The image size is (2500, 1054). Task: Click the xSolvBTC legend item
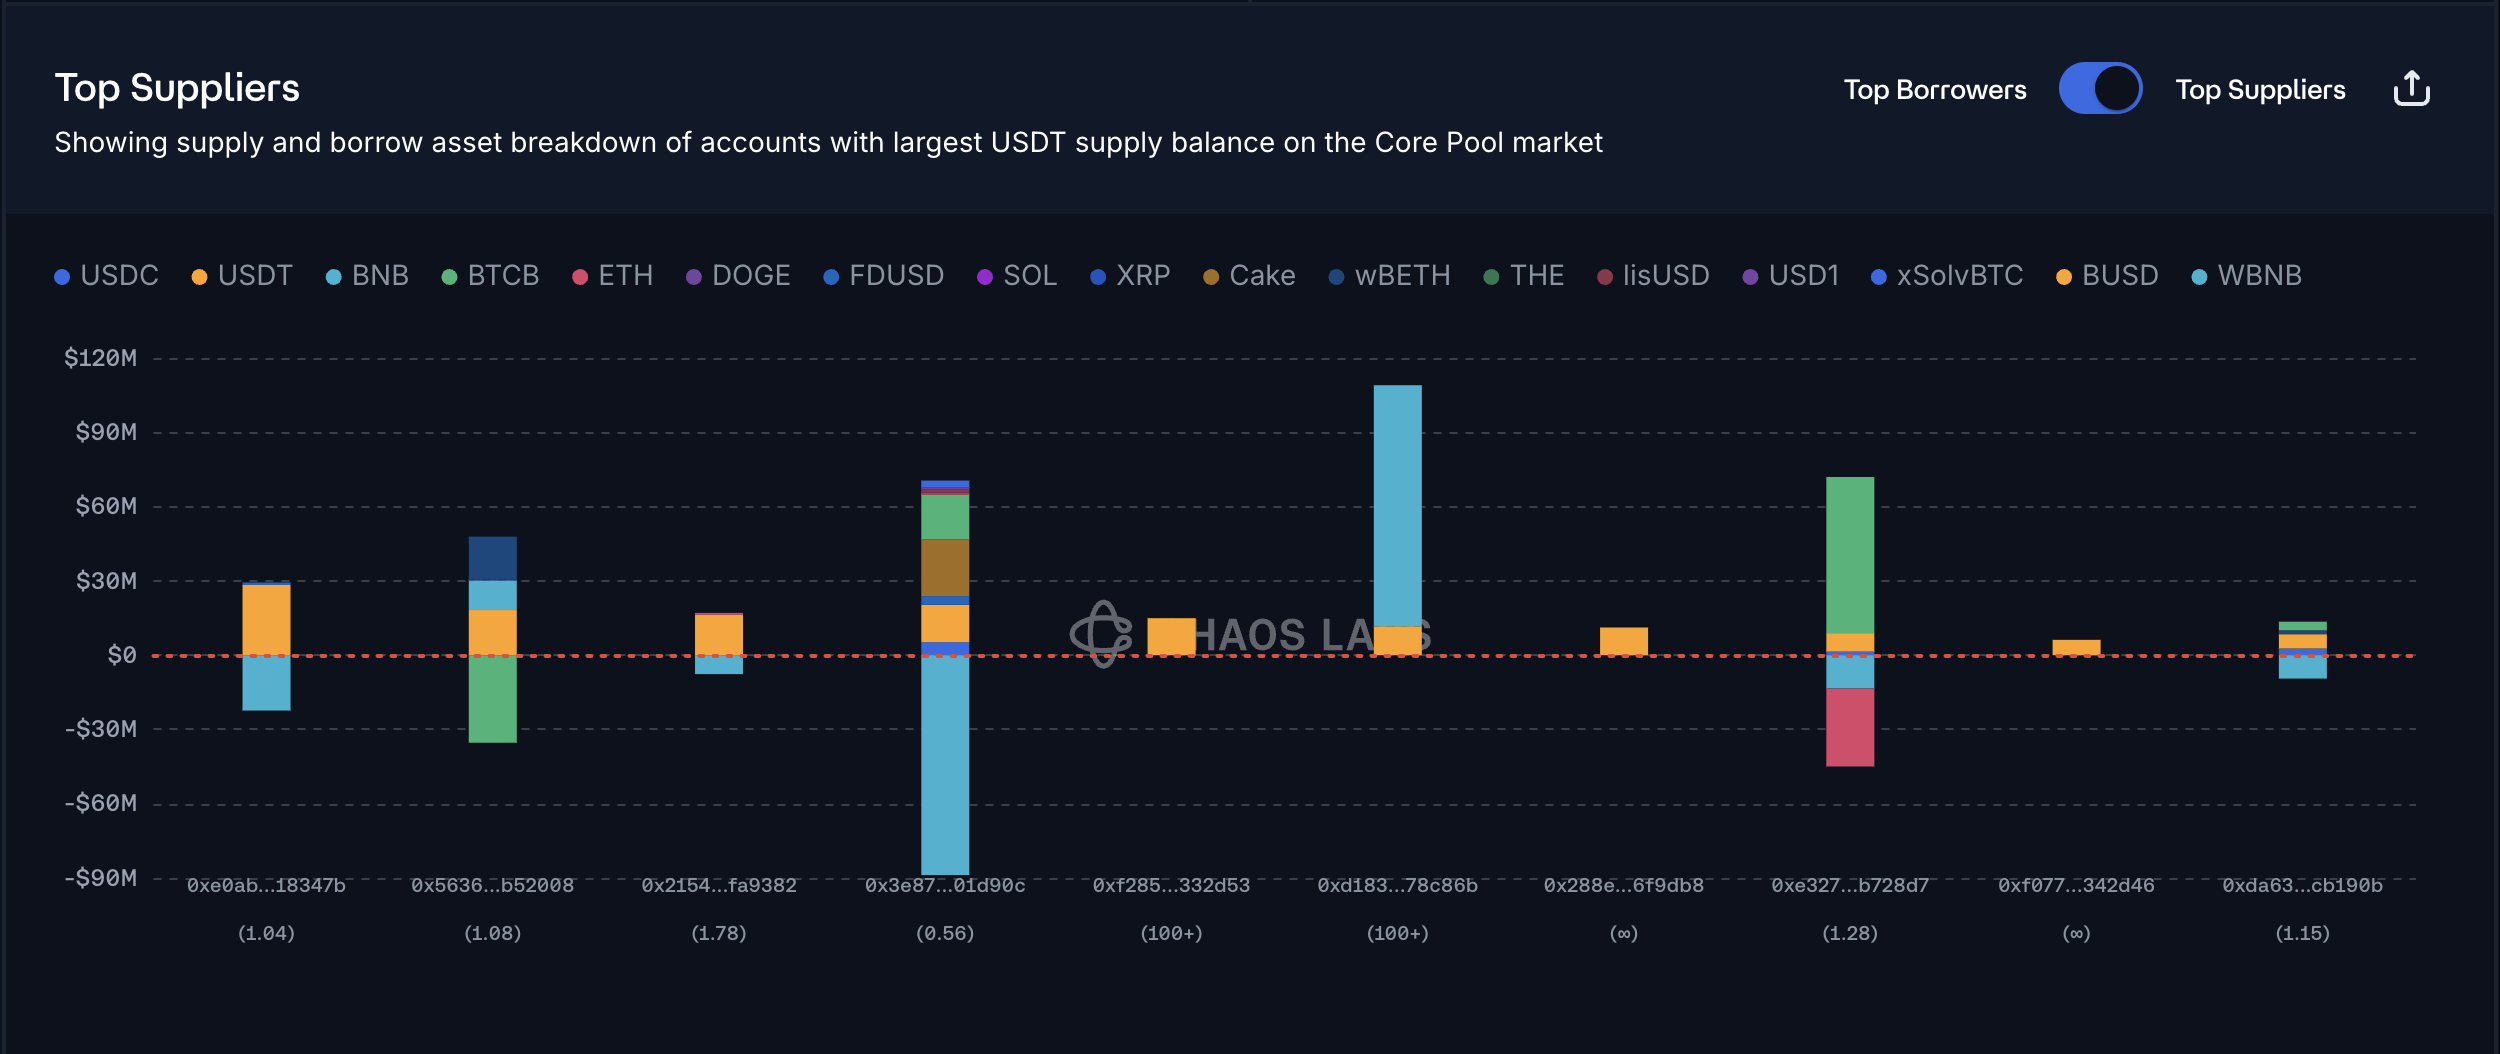1947,276
